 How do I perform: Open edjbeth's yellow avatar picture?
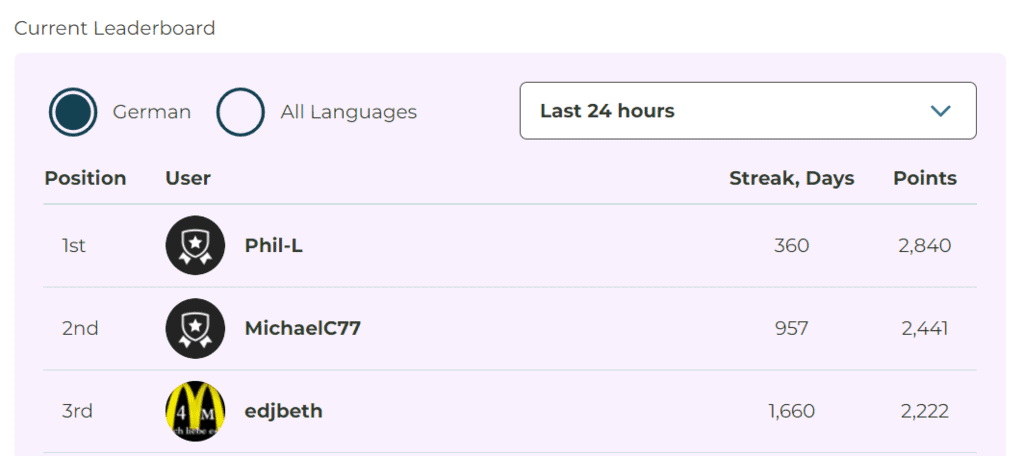click(x=195, y=411)
